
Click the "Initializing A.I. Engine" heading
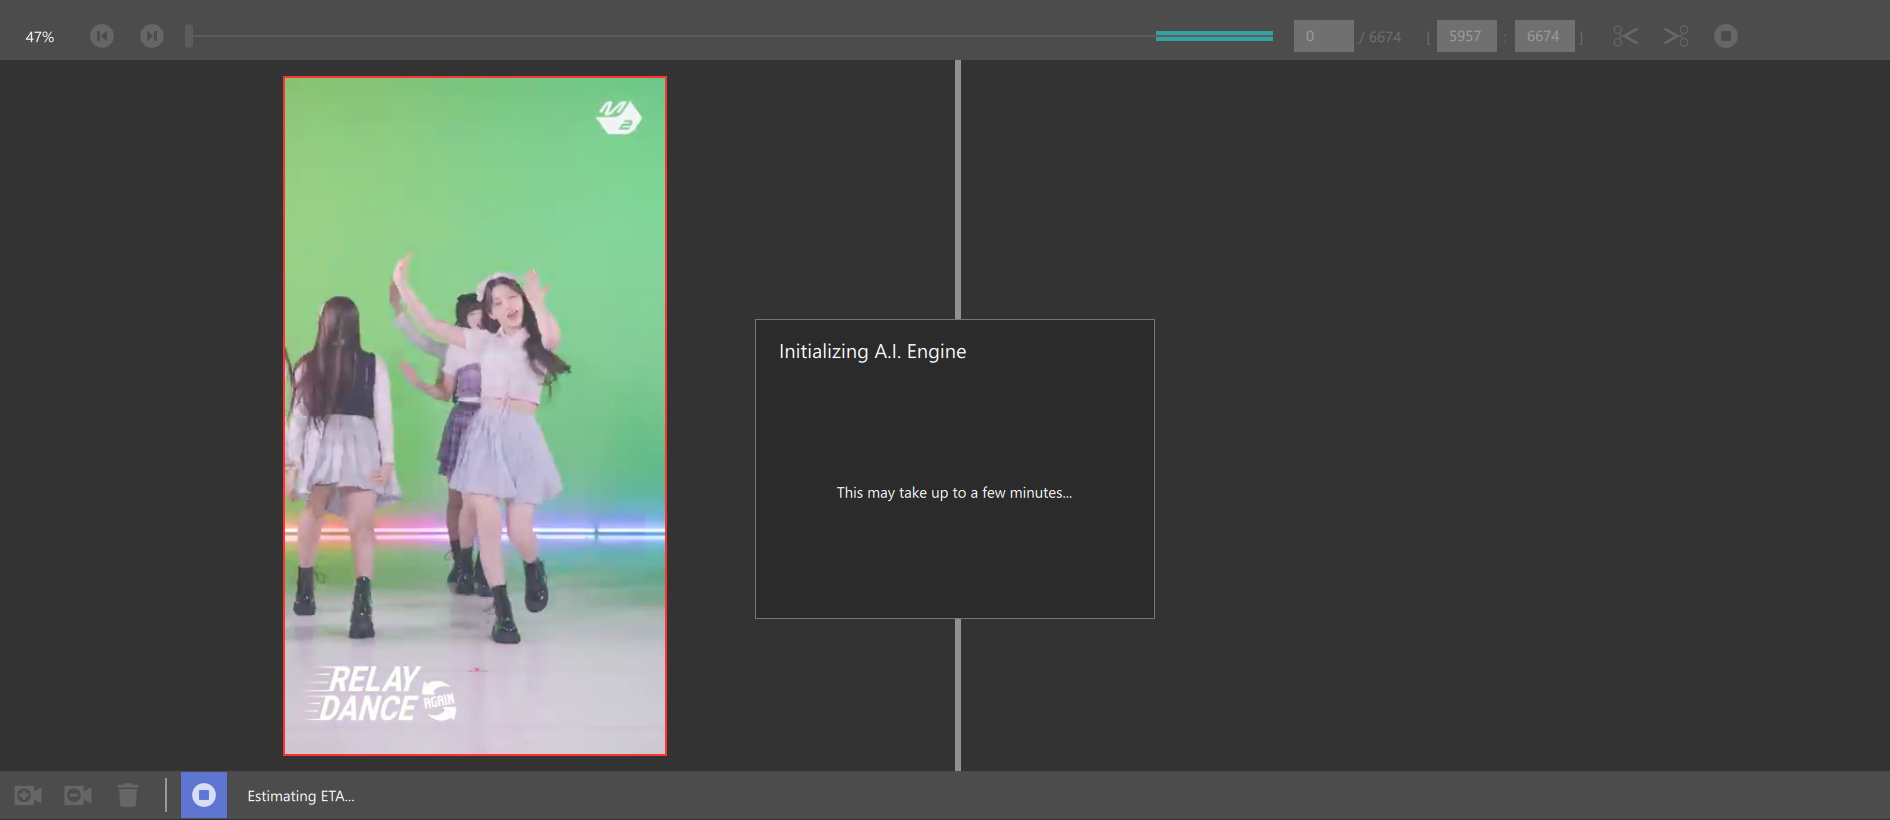coord(872,352)
